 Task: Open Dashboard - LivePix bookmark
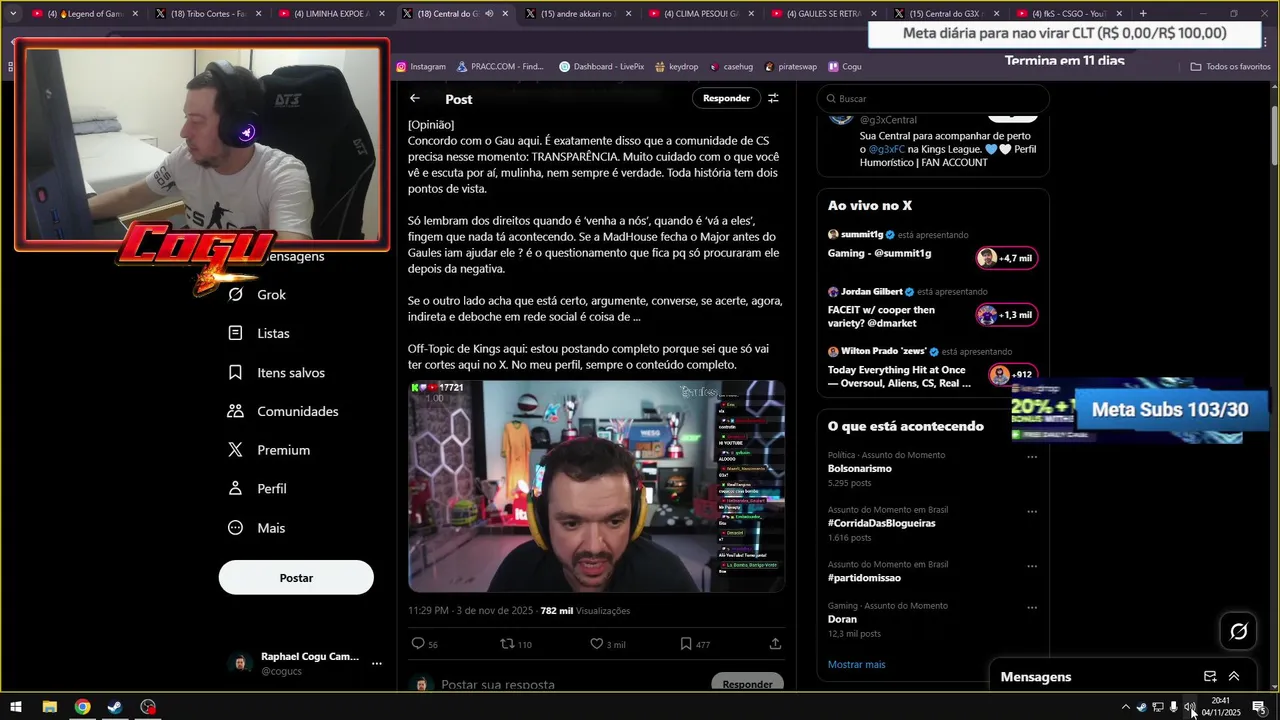[601, 67]
